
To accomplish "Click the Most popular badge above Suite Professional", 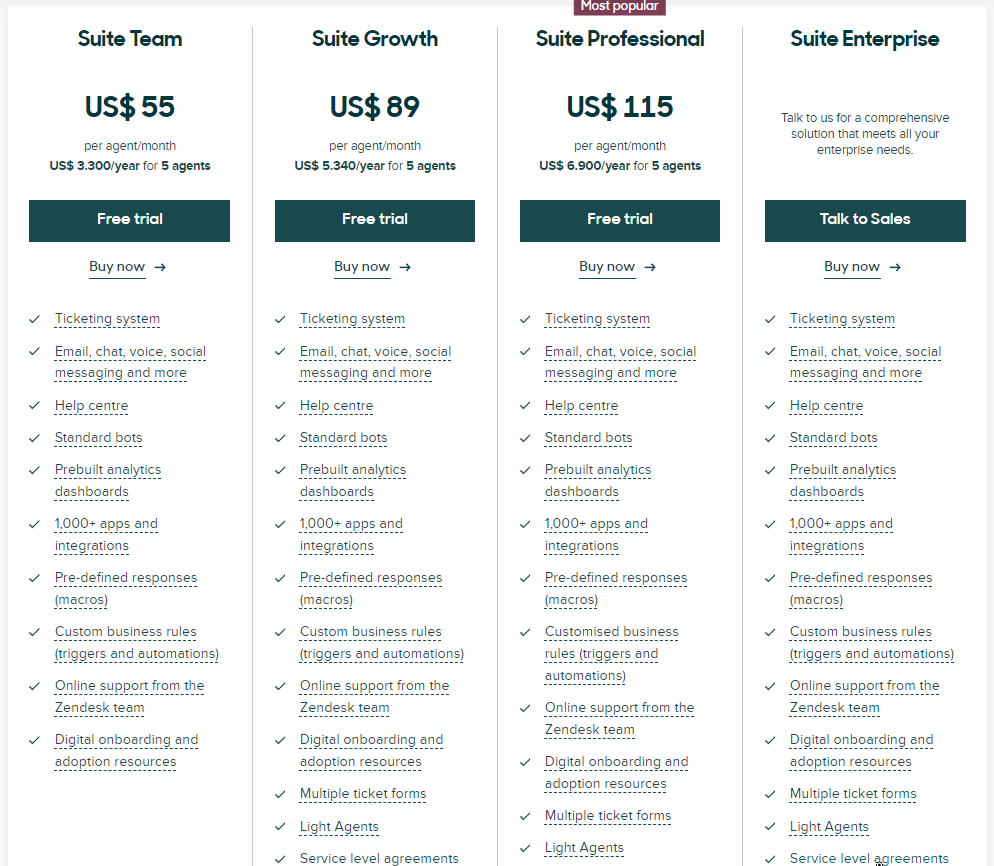I will tap(620, 7).
